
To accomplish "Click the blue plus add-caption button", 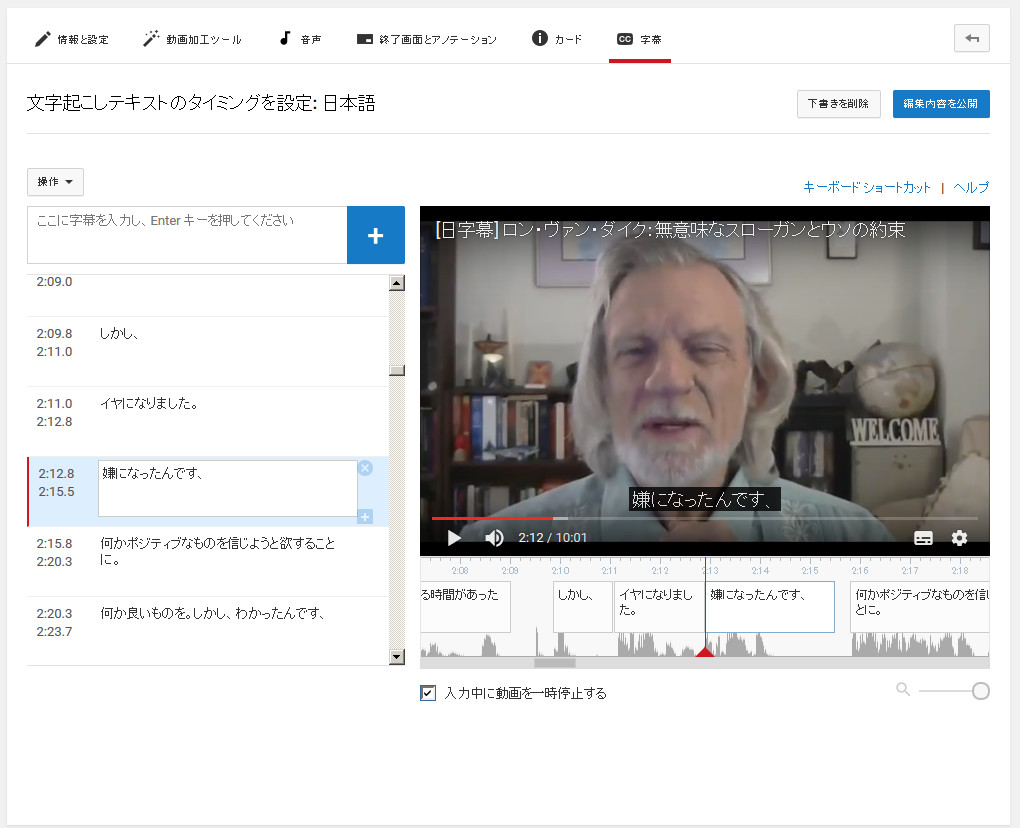I will pyautogui.click(x=375, y=235).
